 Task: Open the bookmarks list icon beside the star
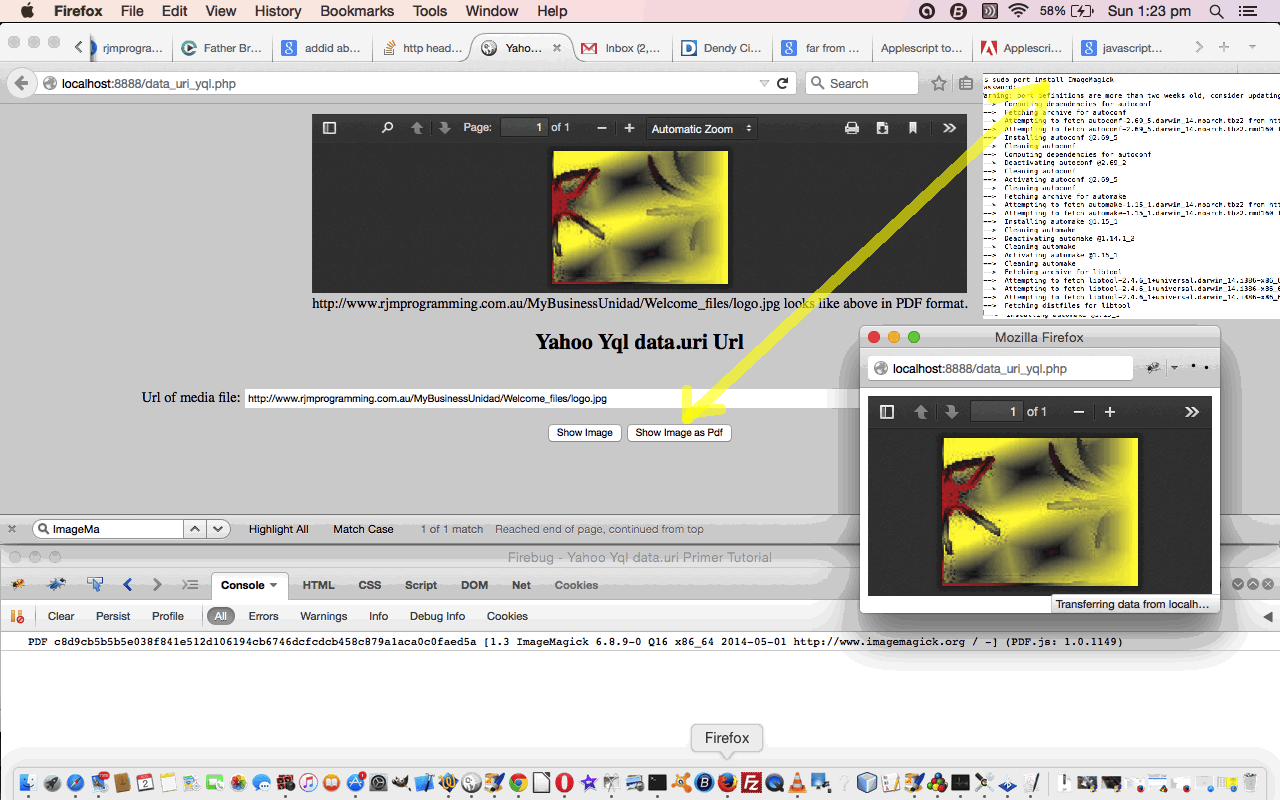pos(966,84)
